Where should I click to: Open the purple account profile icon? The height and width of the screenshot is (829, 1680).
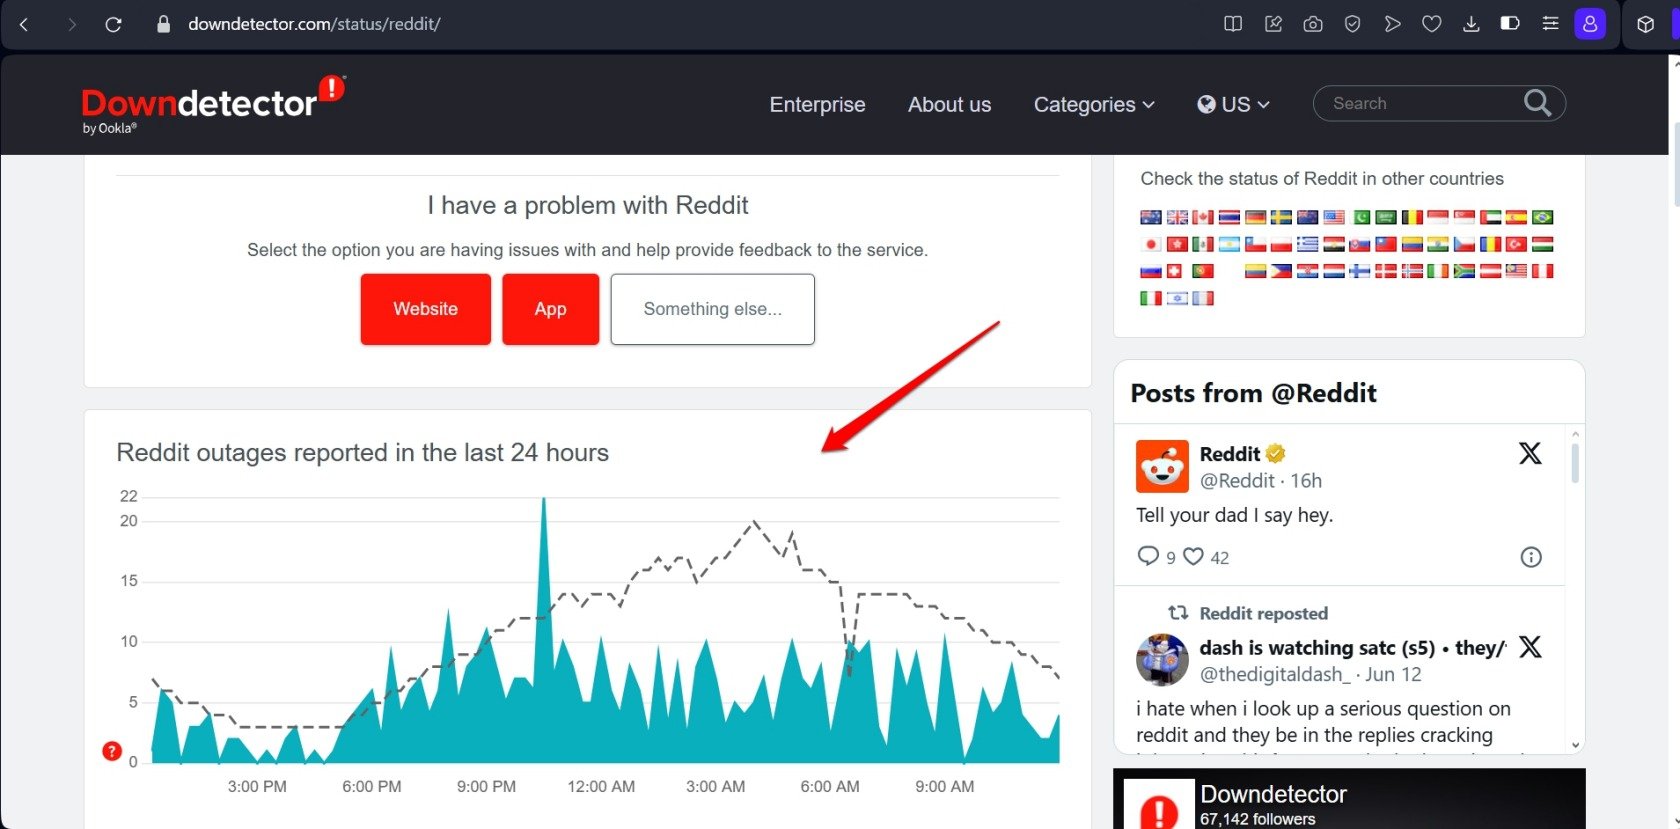1590,24
